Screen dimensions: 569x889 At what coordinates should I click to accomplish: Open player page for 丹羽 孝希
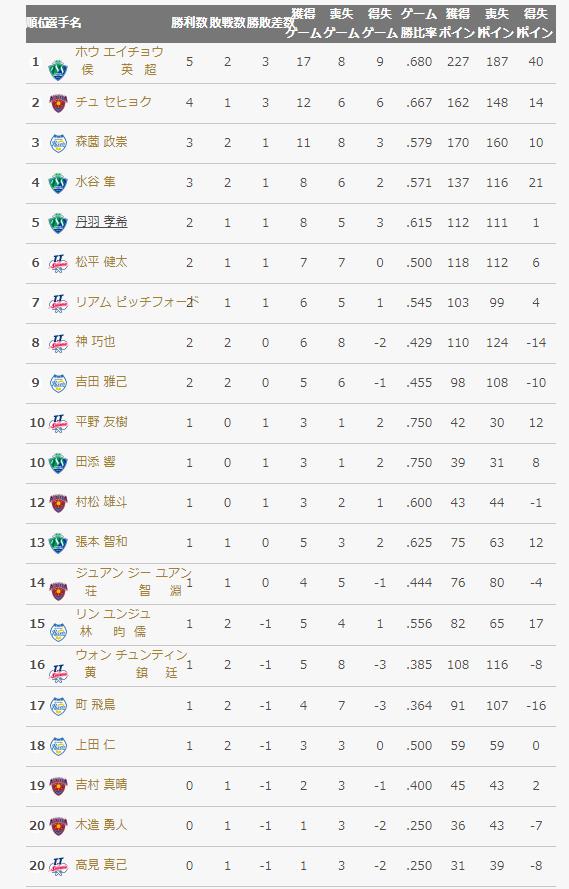tap(101, 222)
